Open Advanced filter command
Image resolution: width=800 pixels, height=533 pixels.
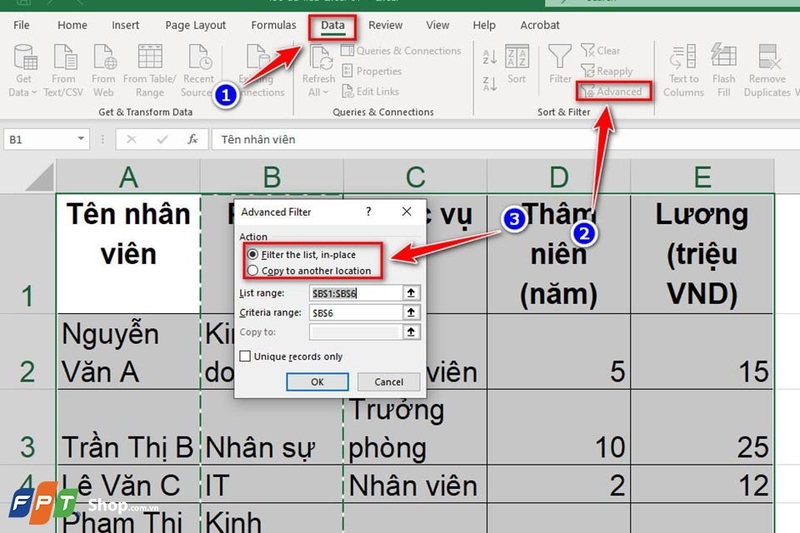coord(614,91)
